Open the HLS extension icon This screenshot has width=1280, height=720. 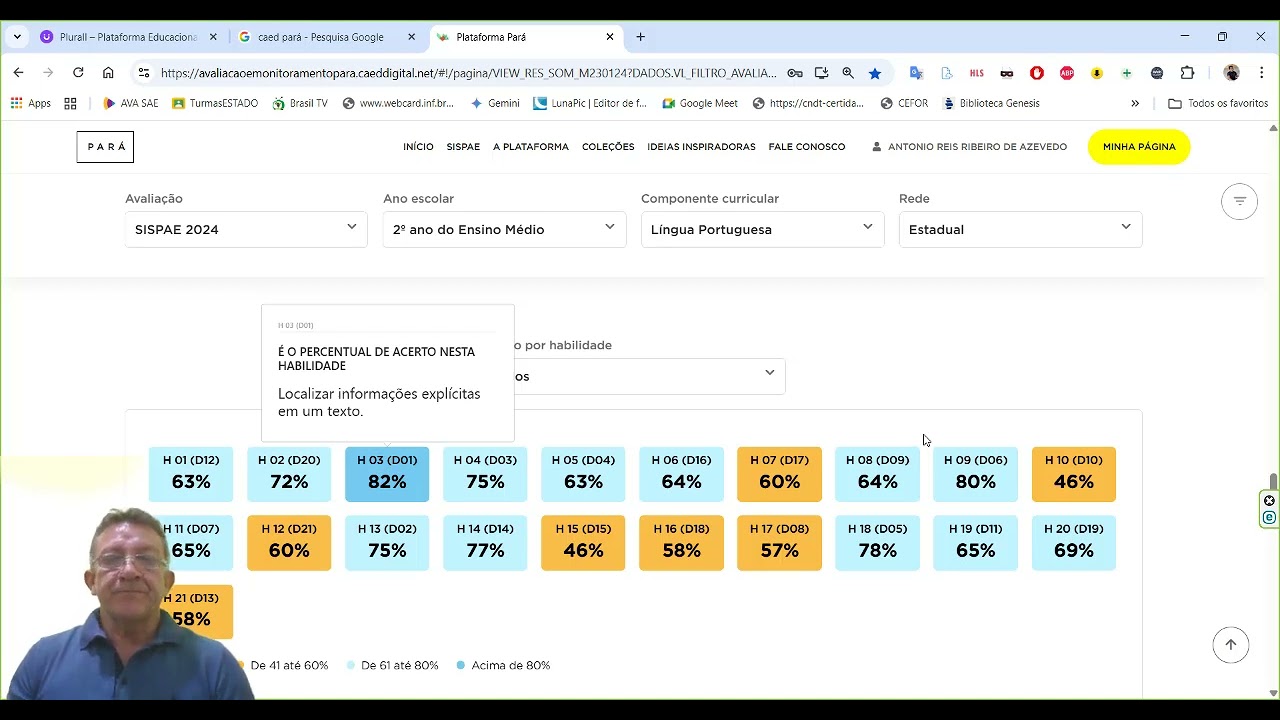coord(977,73)
